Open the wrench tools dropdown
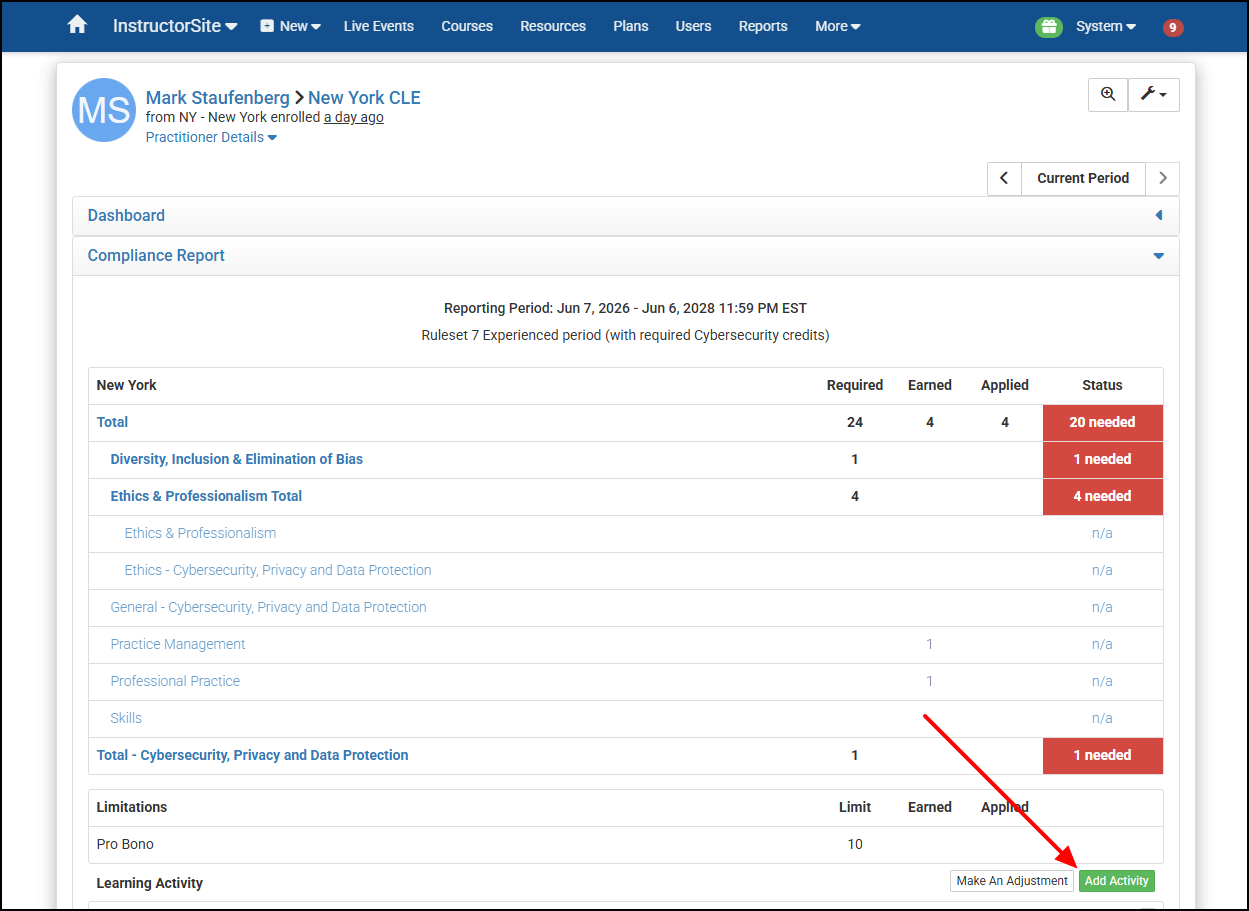1249x911 pixels. 1154,94
